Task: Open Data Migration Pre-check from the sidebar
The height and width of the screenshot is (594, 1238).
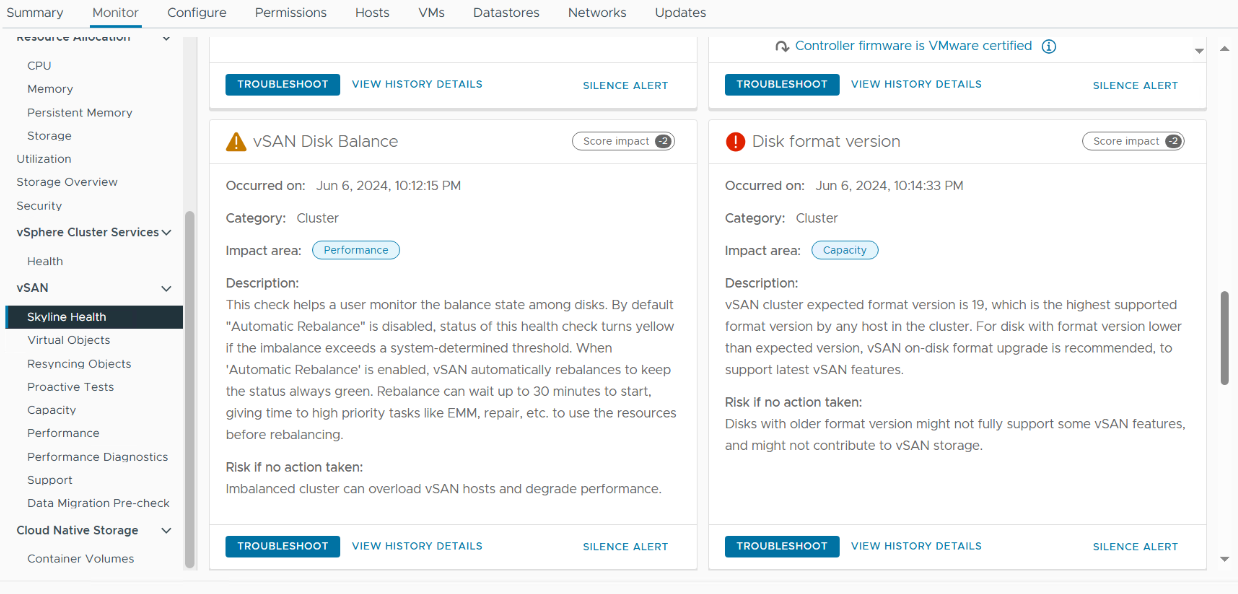Action: tap(96, 503)
